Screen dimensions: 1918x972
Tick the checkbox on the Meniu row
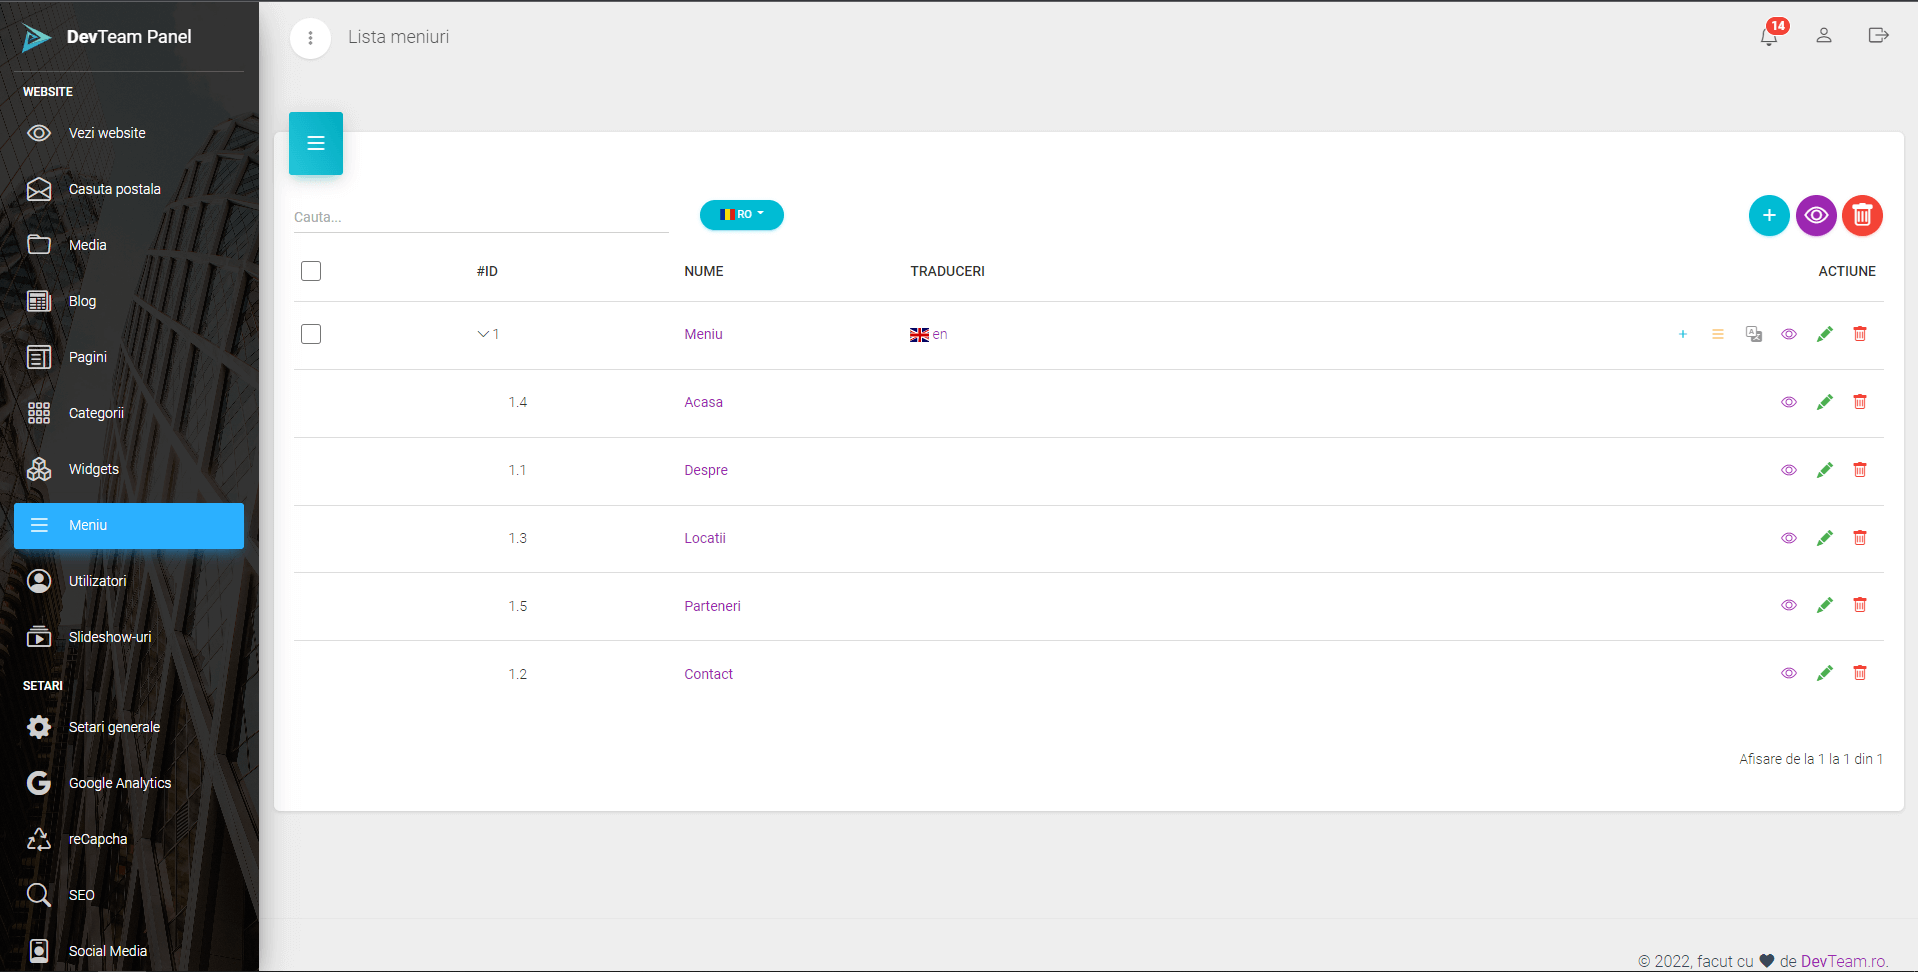pos(311,334)
